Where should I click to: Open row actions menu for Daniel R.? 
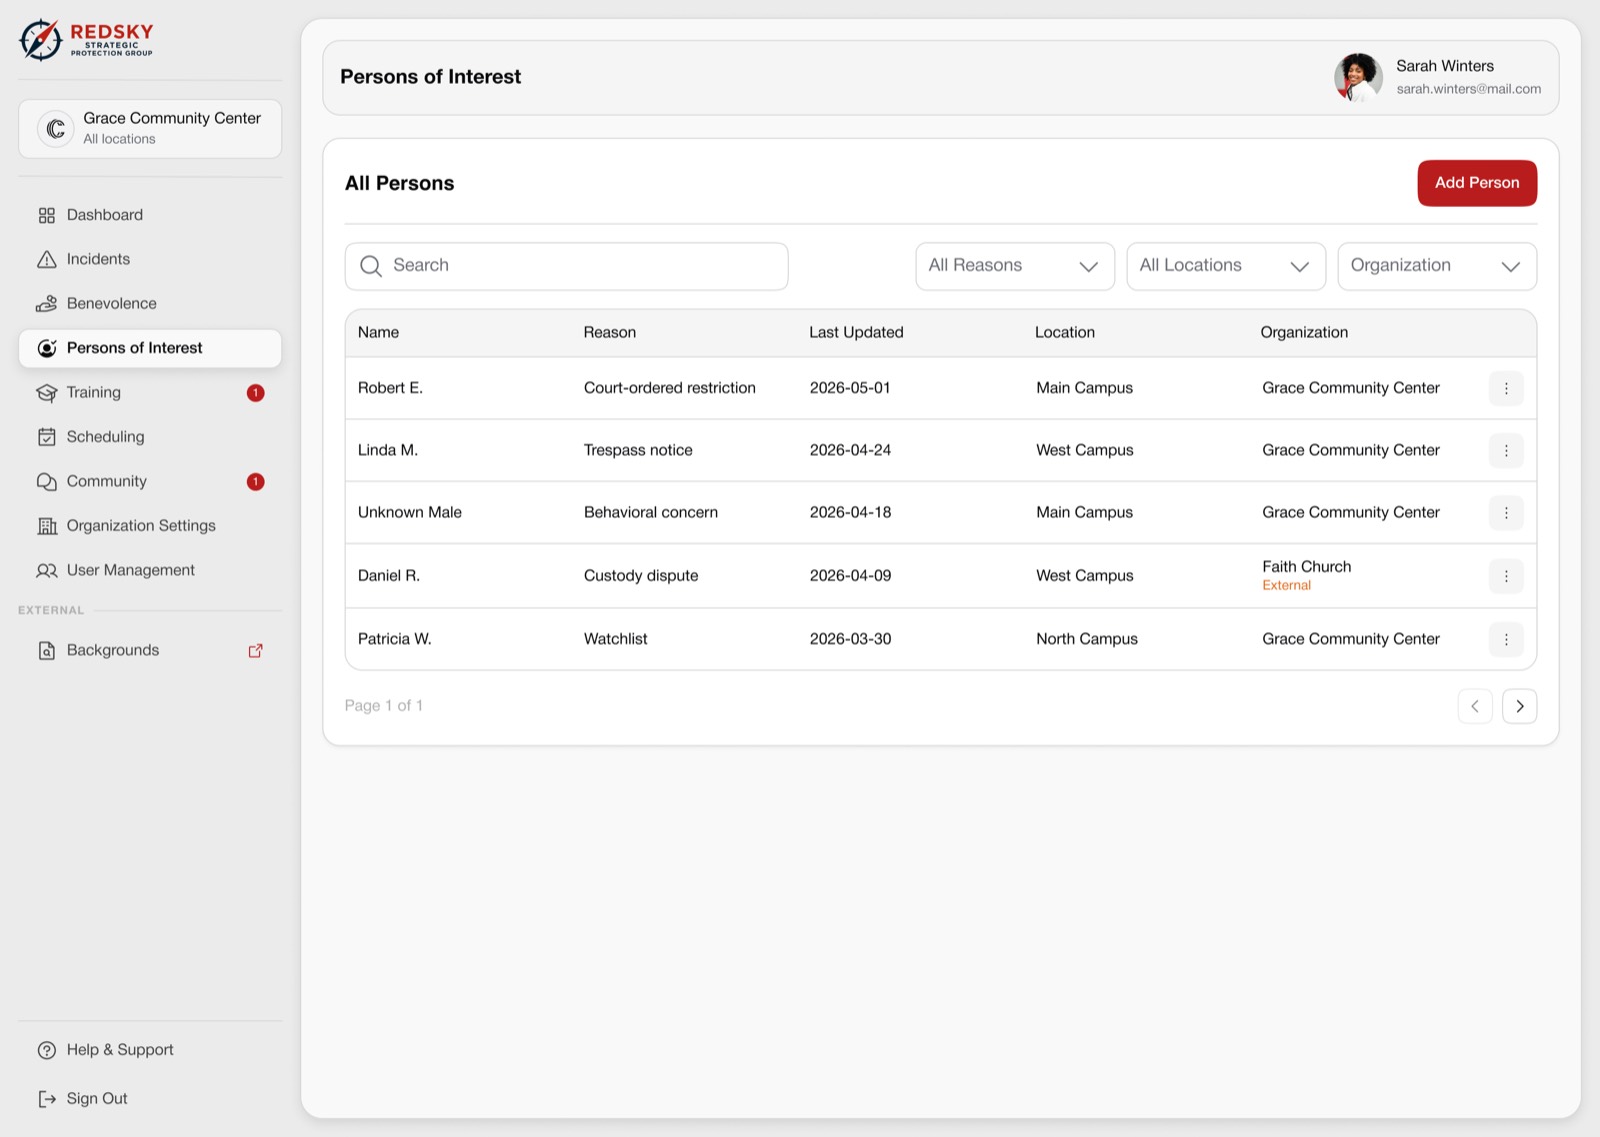tap(1506, 576)
